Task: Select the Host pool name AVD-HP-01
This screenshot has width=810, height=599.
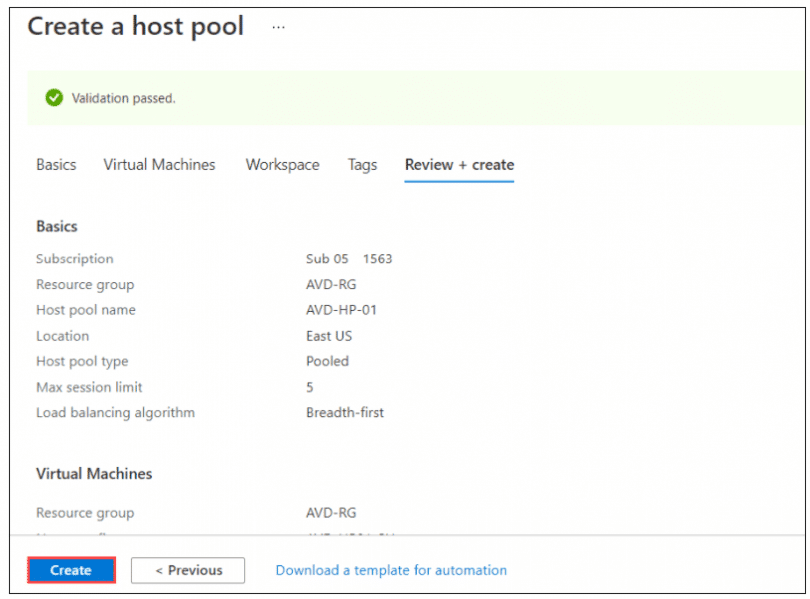Action: click(x=341, y=310)
